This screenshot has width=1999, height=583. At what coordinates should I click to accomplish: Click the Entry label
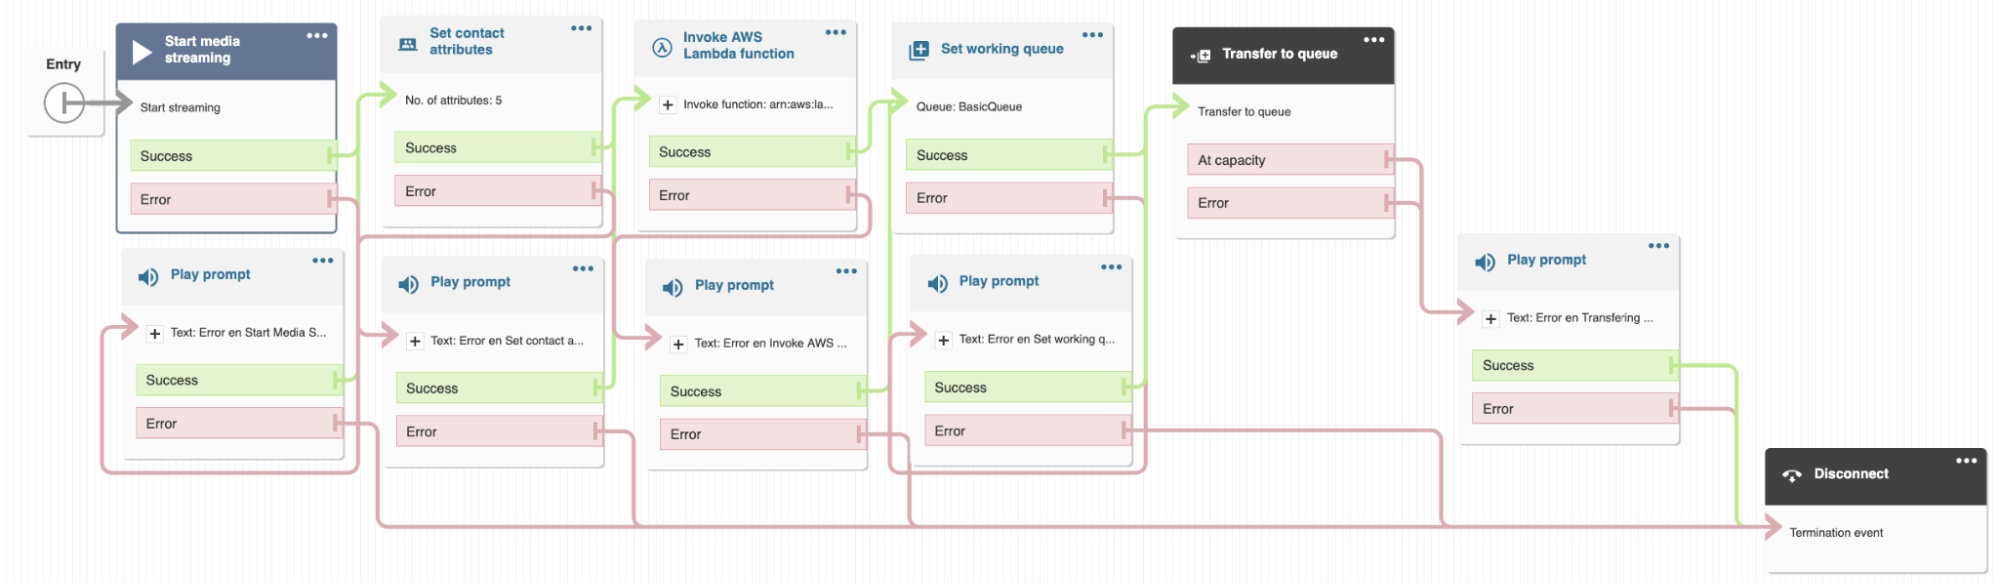pos(63,64)
